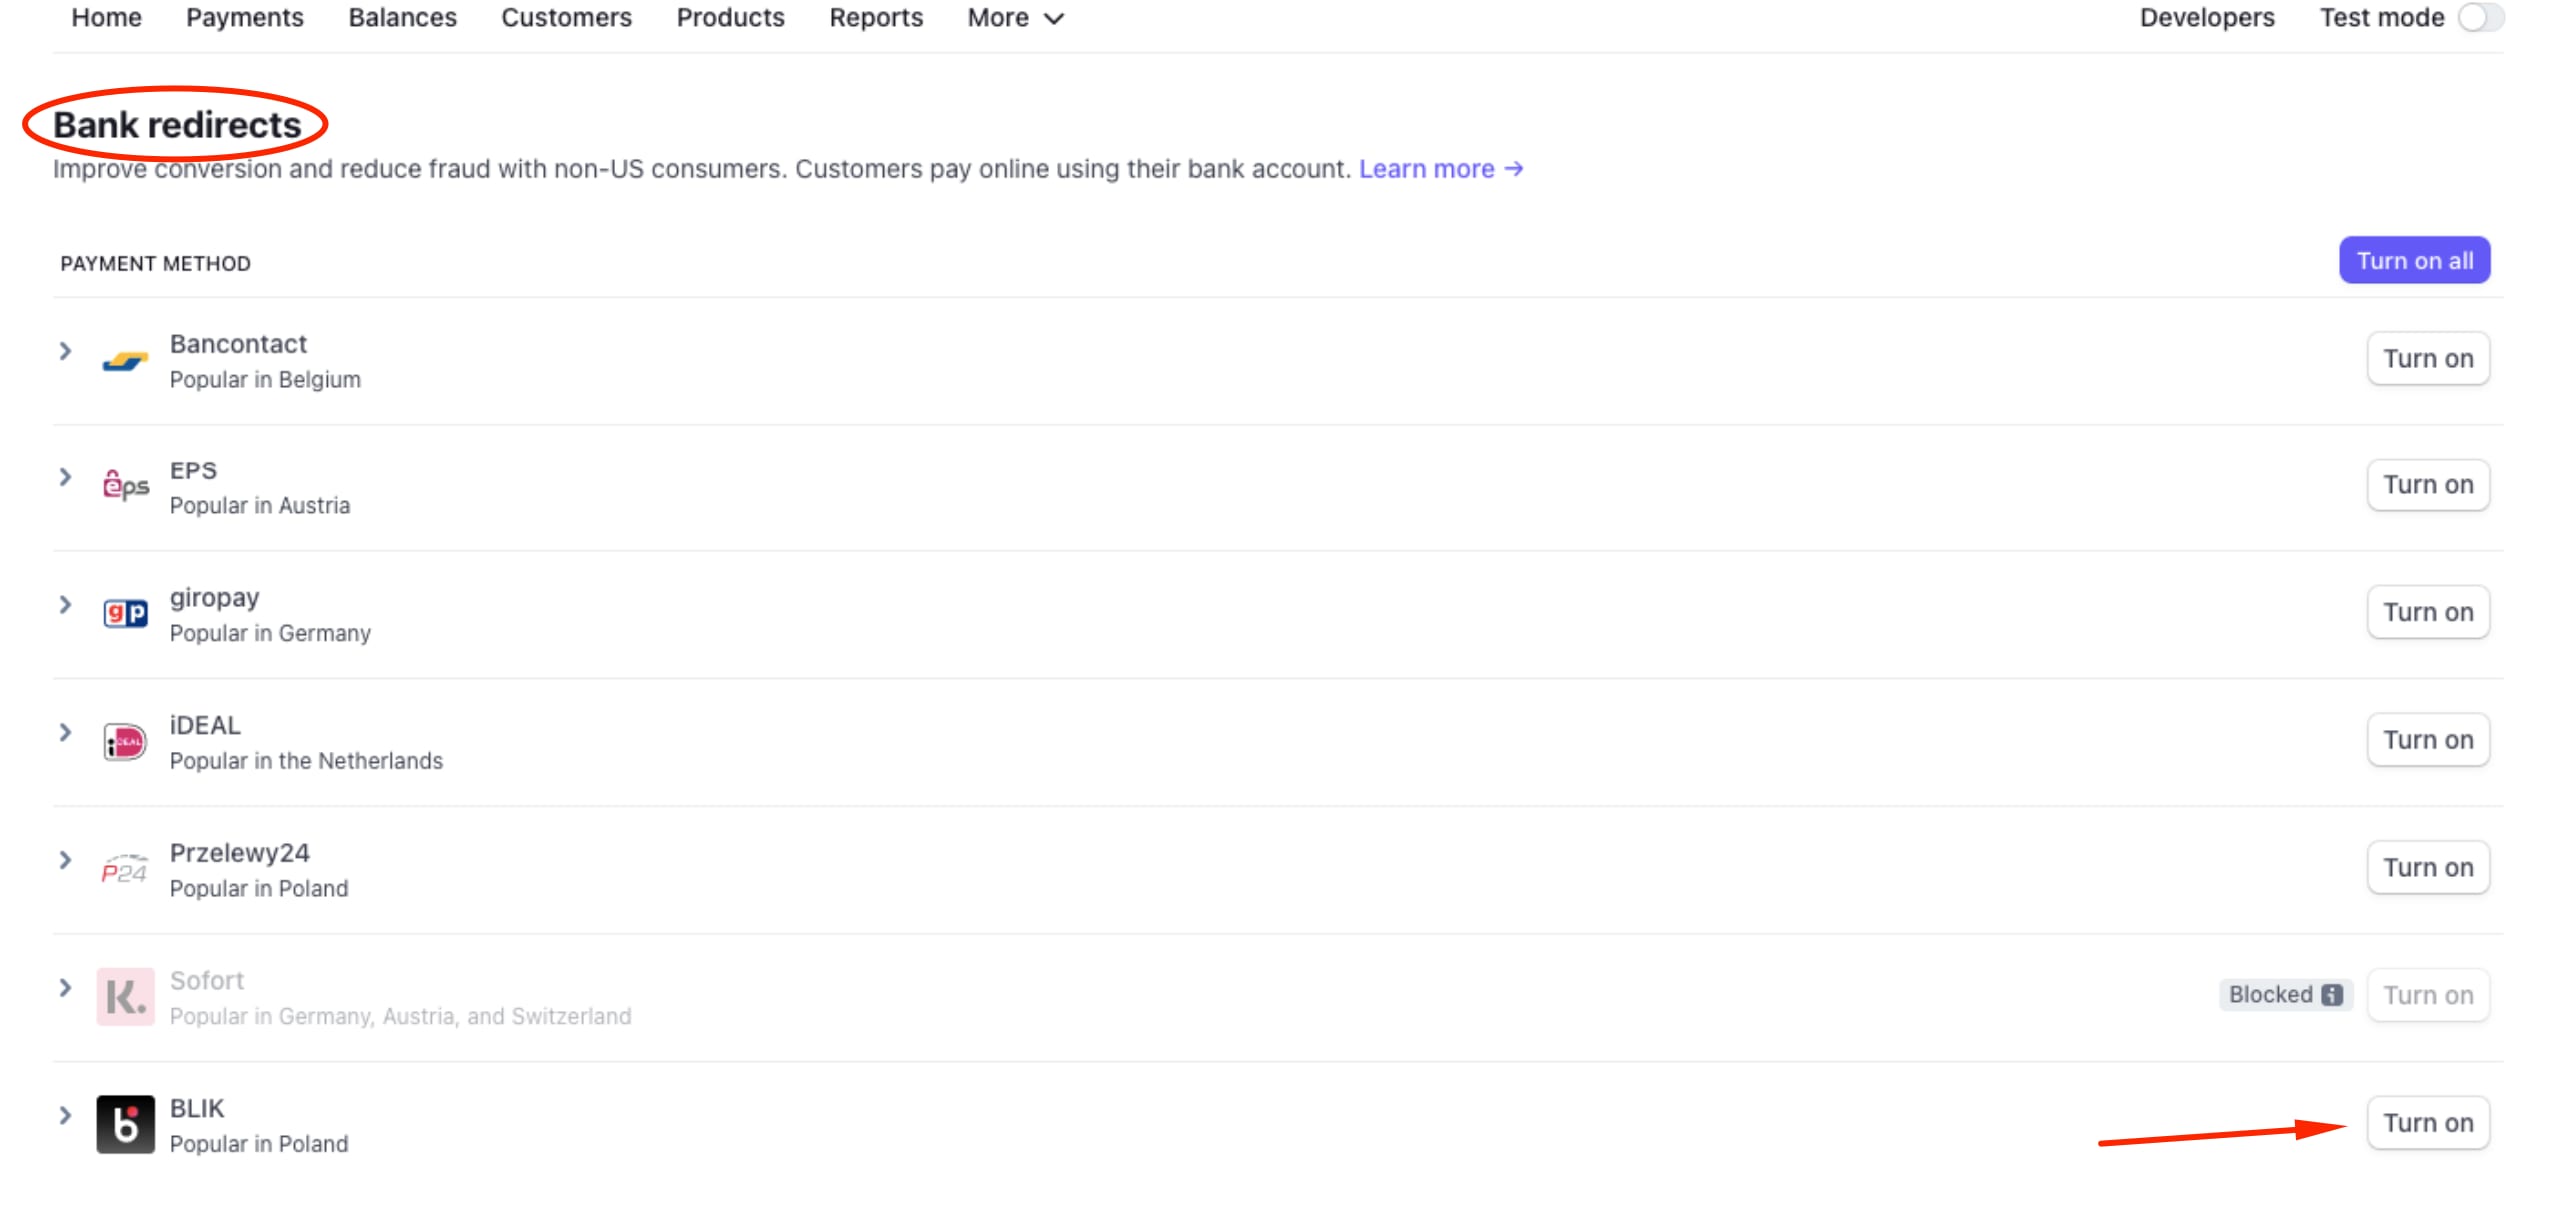The width and height of the screenshot is (2550, 1206).
Task: Switch to the Payments section
Action: point(245,17)
